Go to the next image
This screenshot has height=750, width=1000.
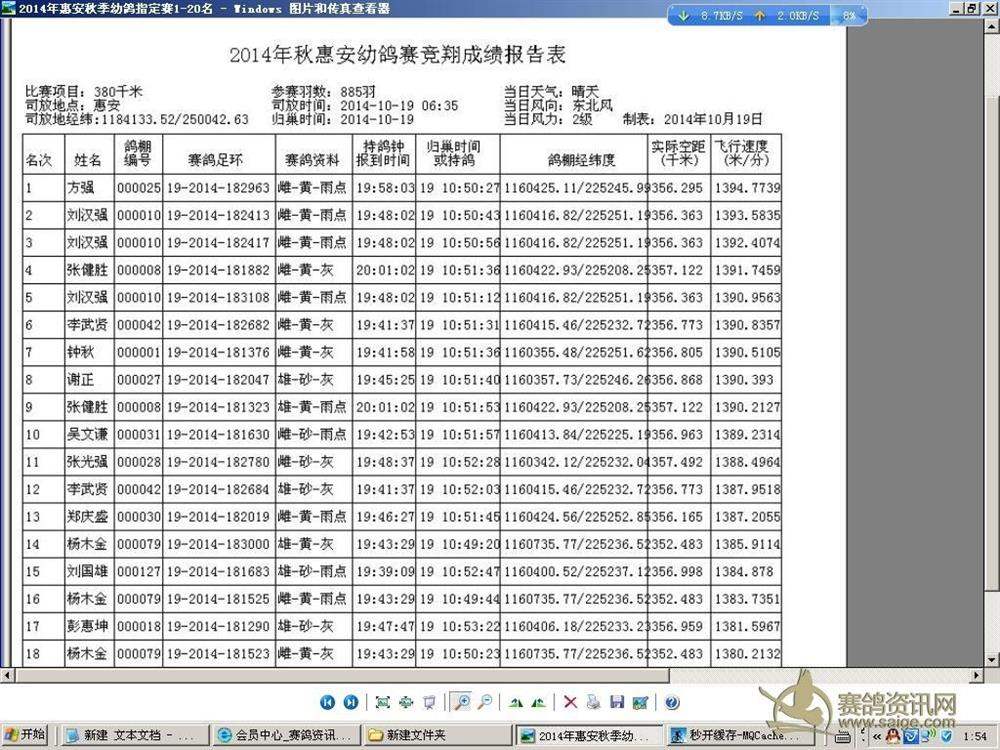[x=351, y=702]
